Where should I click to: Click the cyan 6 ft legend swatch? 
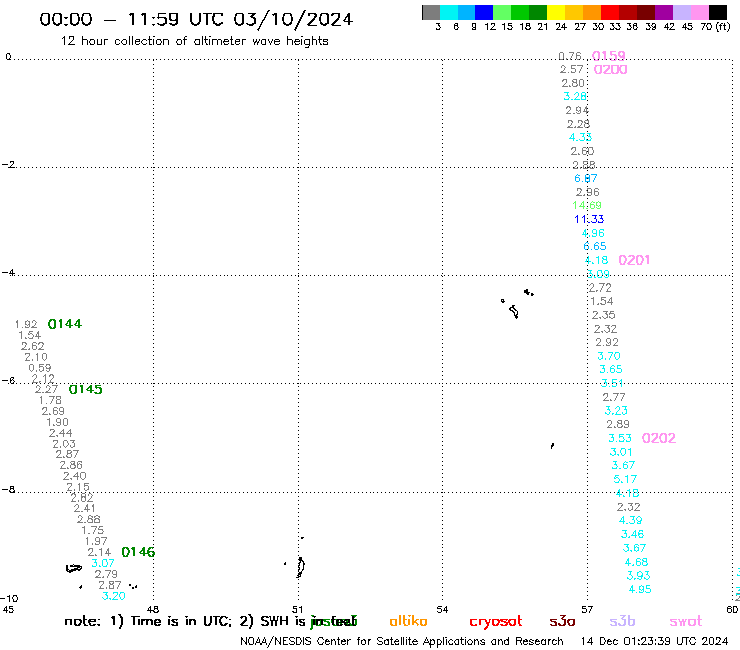tap(449, 12)
